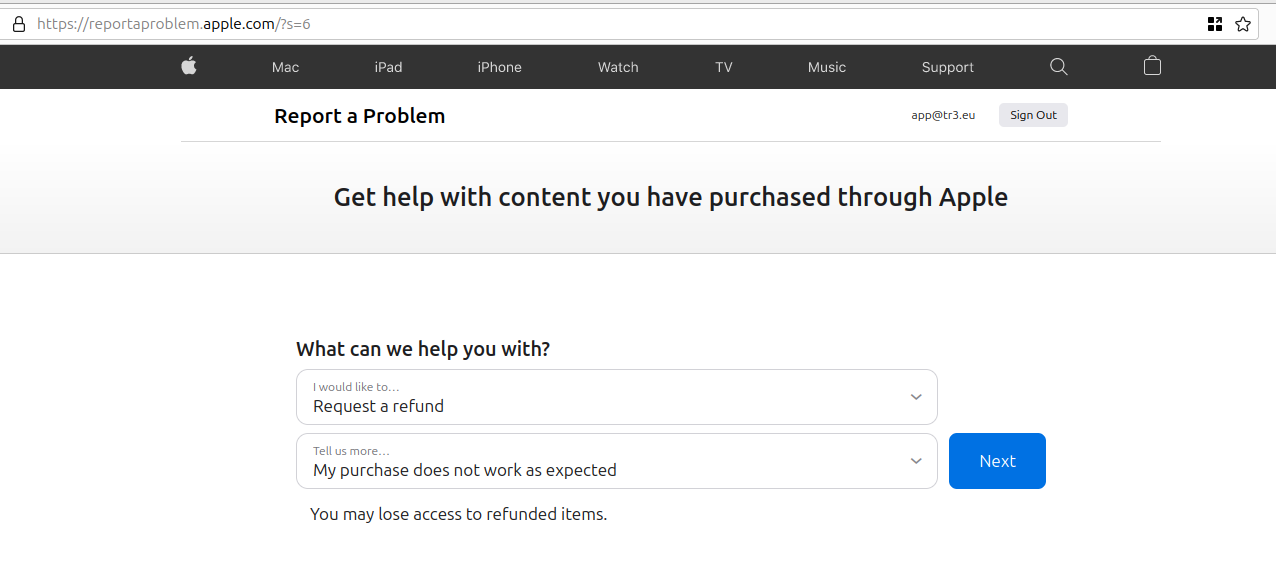Image resolution: width=1276 pixels, height=562 pixels.
Task: Open Watch in the navigation bar
Action: (x=618, y=67)
